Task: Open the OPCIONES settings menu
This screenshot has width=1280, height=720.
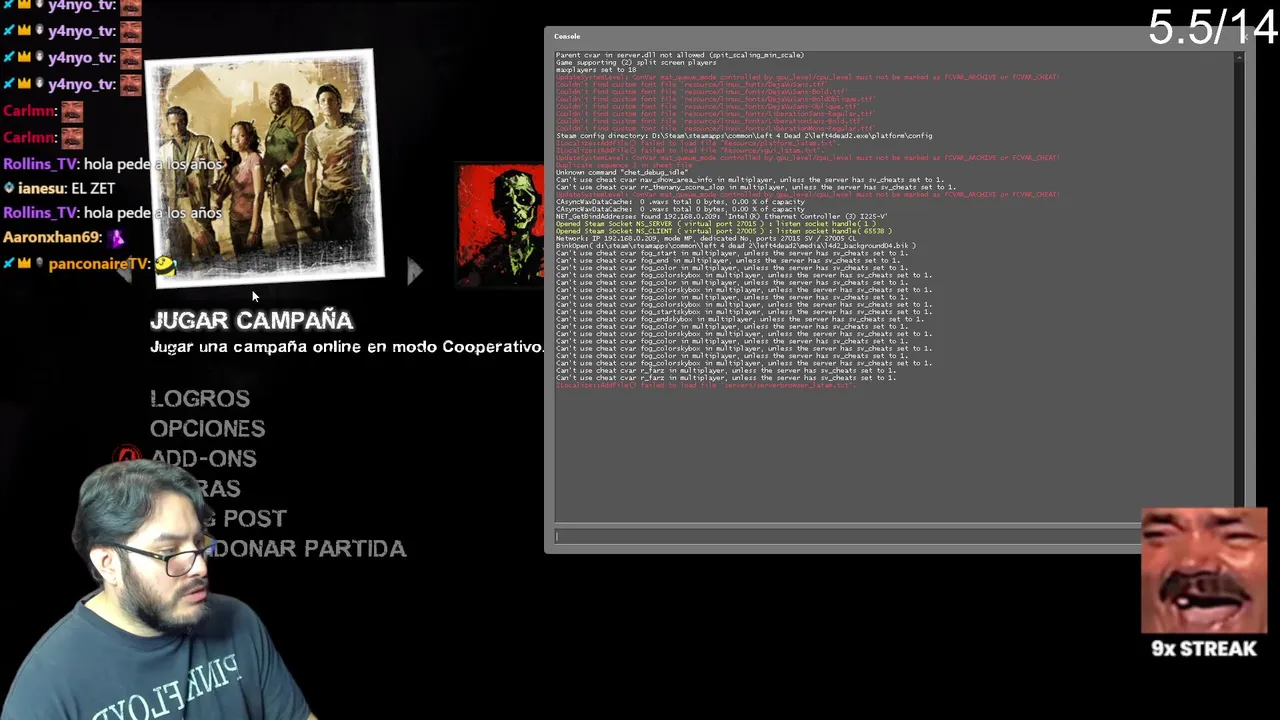Action: pyautogui.click(x=207, y=428)
